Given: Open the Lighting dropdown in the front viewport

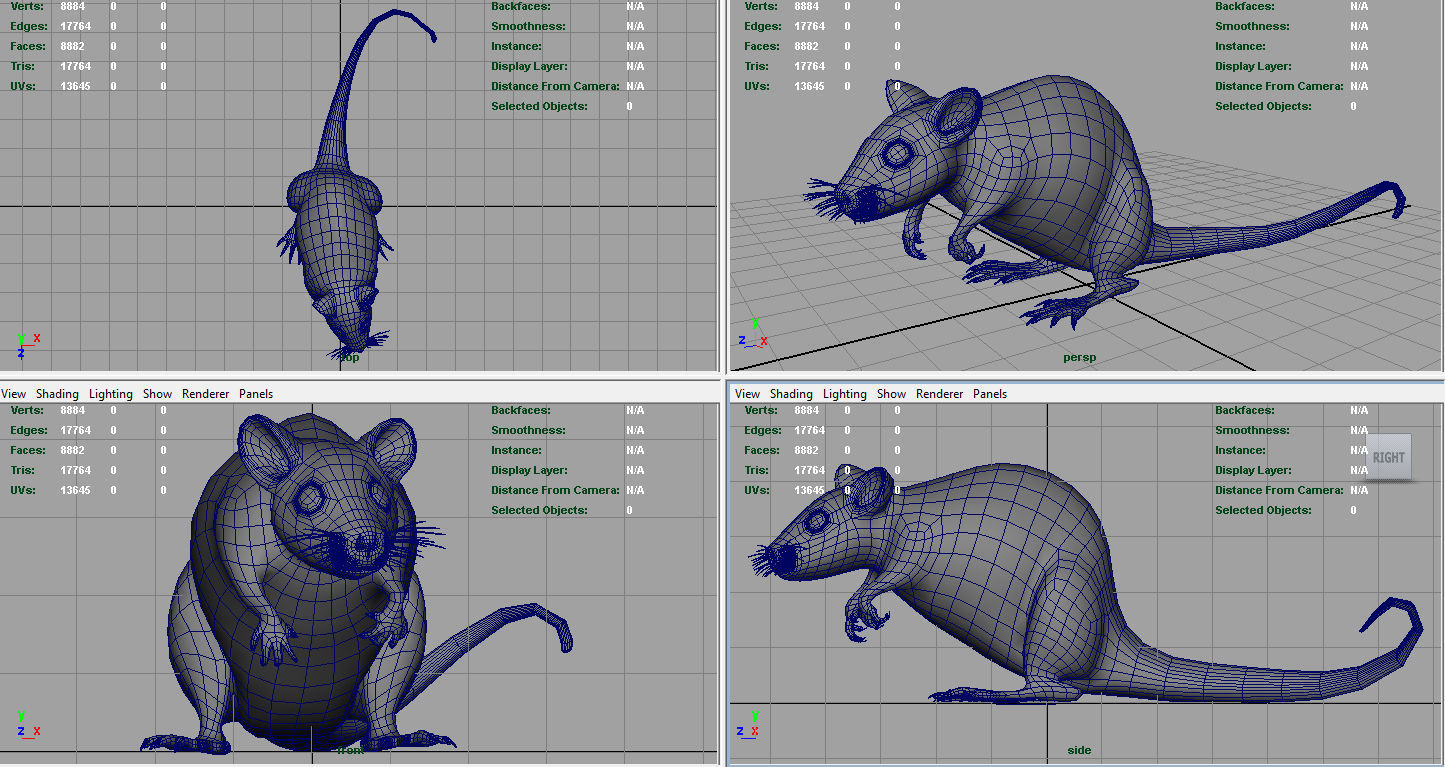Looking at the screenshot, I should 110,393.
